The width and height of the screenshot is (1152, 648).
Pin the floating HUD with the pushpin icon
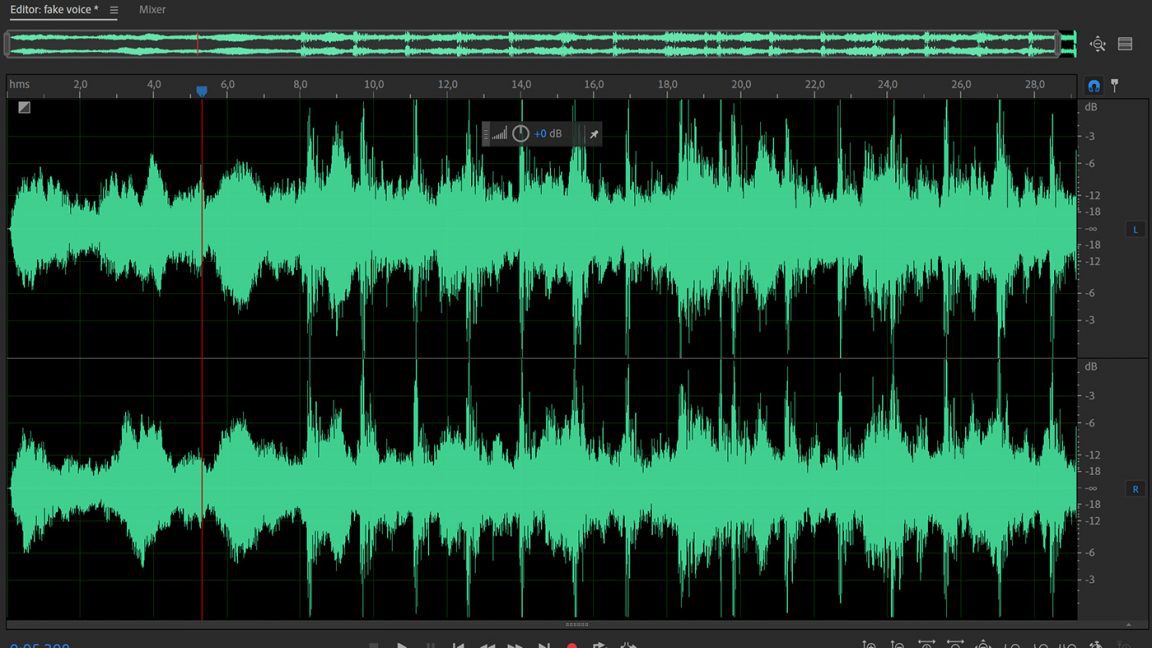pos(593,134)
